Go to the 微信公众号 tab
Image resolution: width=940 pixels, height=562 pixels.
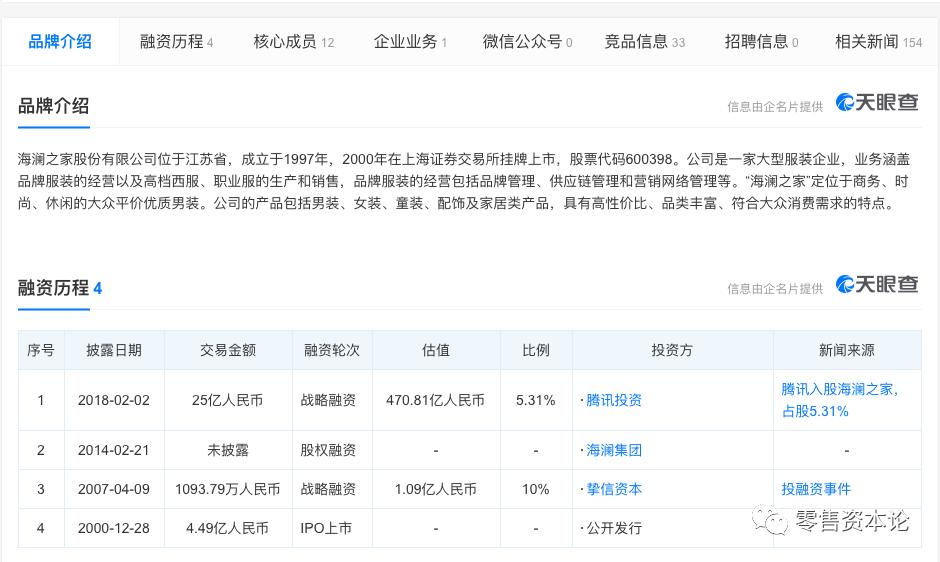528,41
